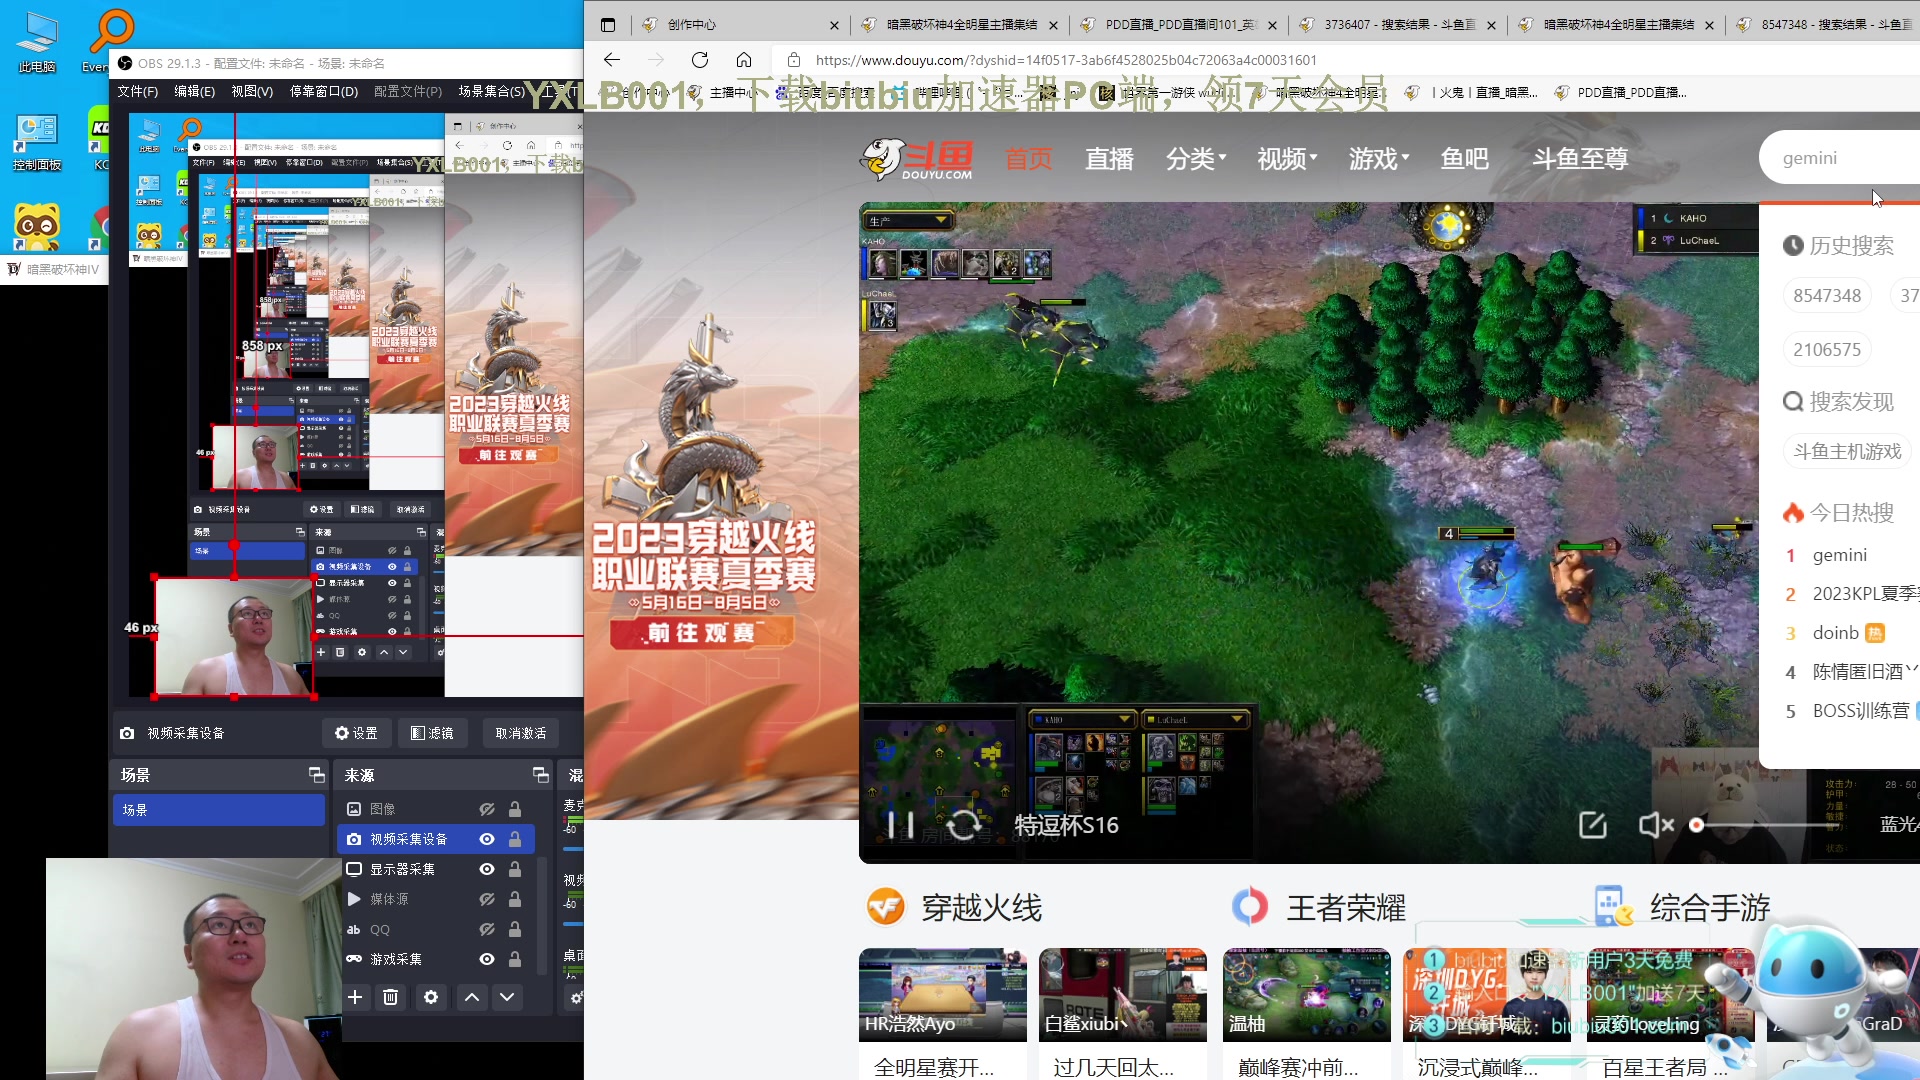This screenshot has height=1080, width=1920.
Task: Expand the 分类 dropdown in Douyu nav
Action: pos(1196,159)
